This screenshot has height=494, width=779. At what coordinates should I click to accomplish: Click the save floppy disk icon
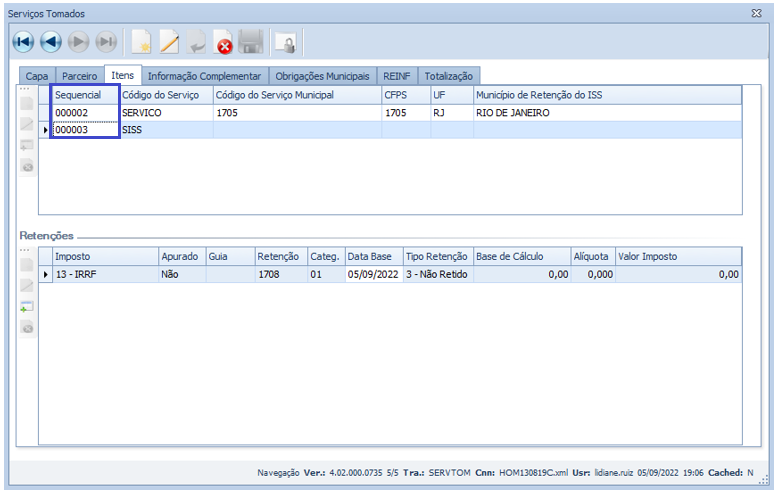coord(251,42)
